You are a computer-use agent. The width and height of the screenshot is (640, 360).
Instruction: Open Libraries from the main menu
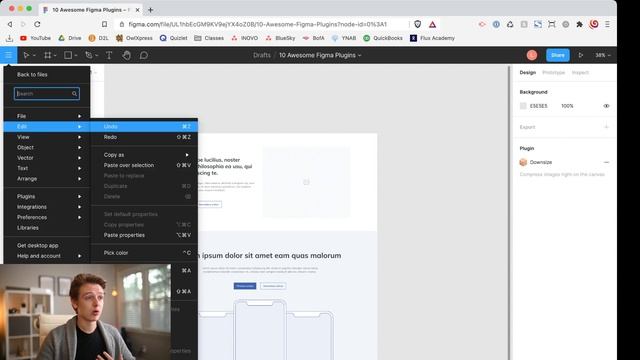[47, 228]
